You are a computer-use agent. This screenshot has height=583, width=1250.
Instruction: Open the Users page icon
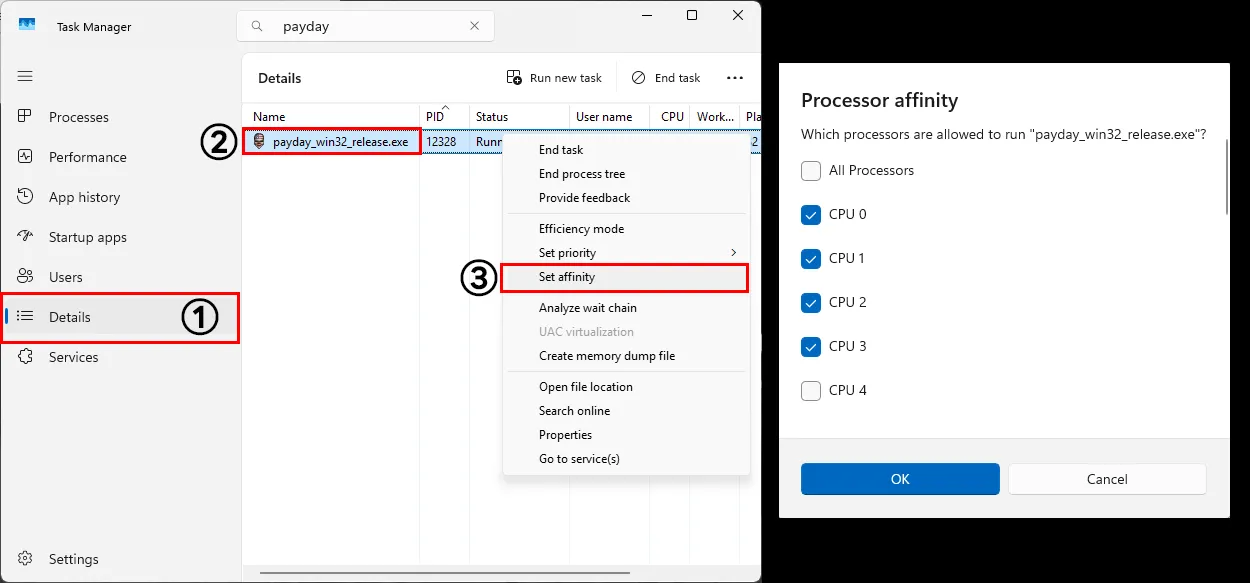coord(25,277)
